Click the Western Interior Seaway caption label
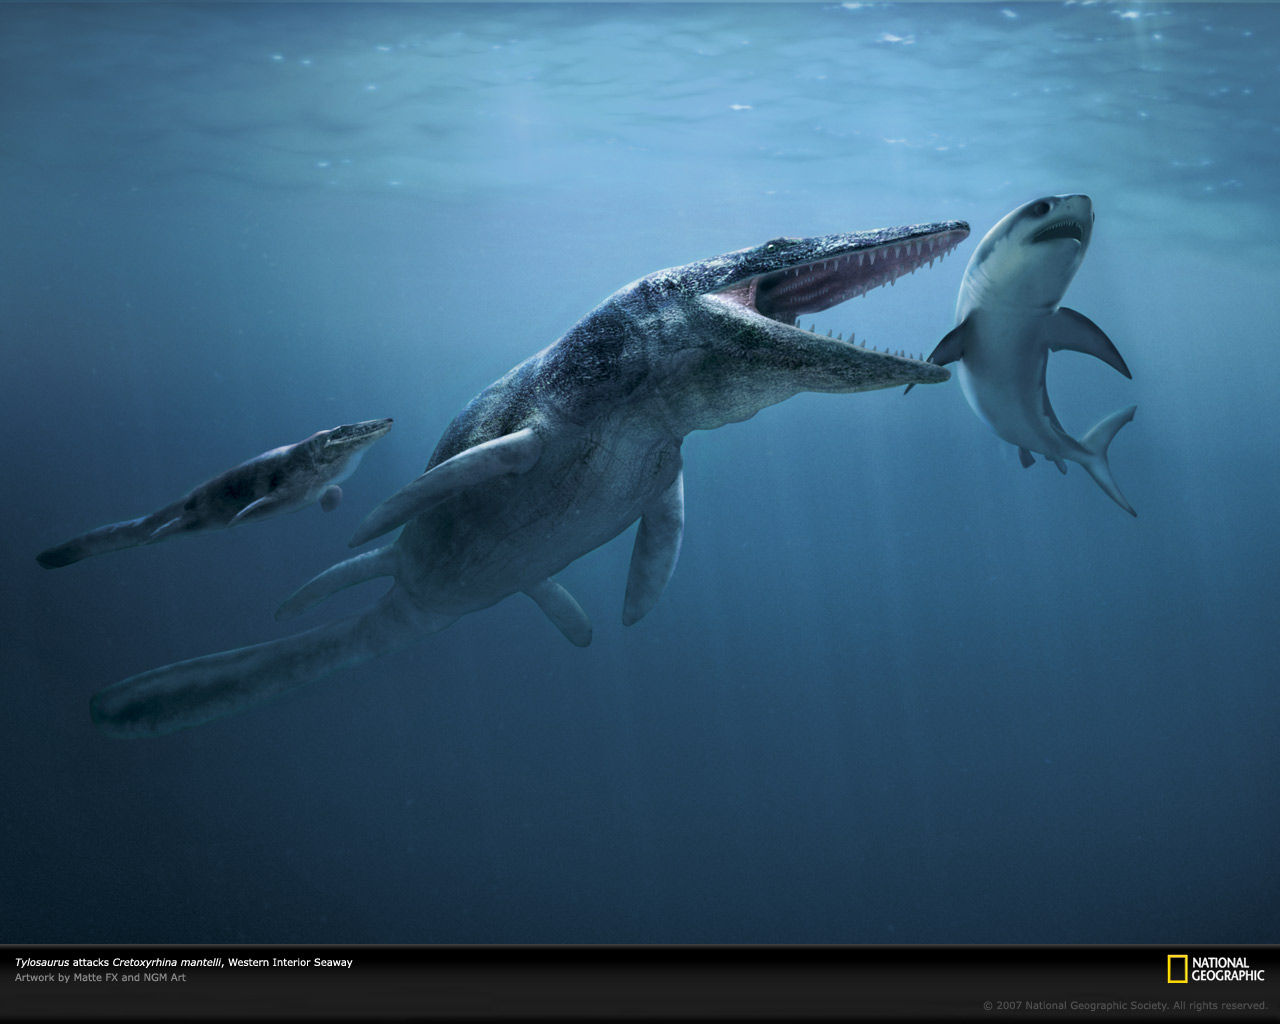Image resolution: width=1280 pixels, height=1024 pixels. click(x=293, y=962)
